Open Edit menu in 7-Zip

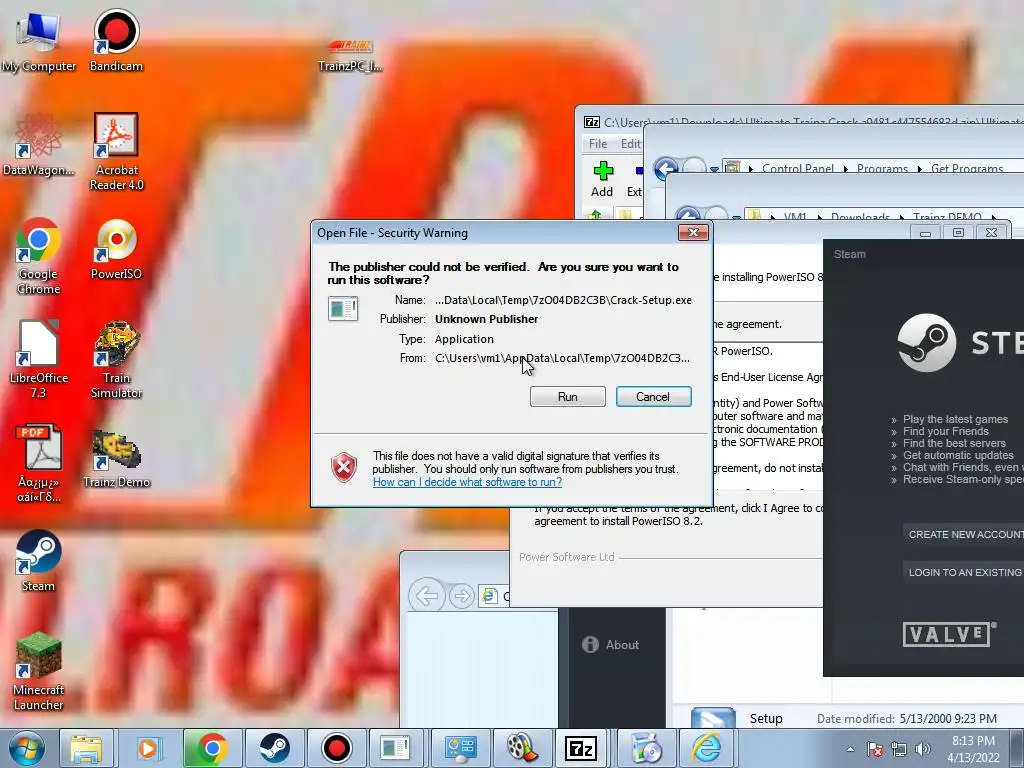click(630, 144)
